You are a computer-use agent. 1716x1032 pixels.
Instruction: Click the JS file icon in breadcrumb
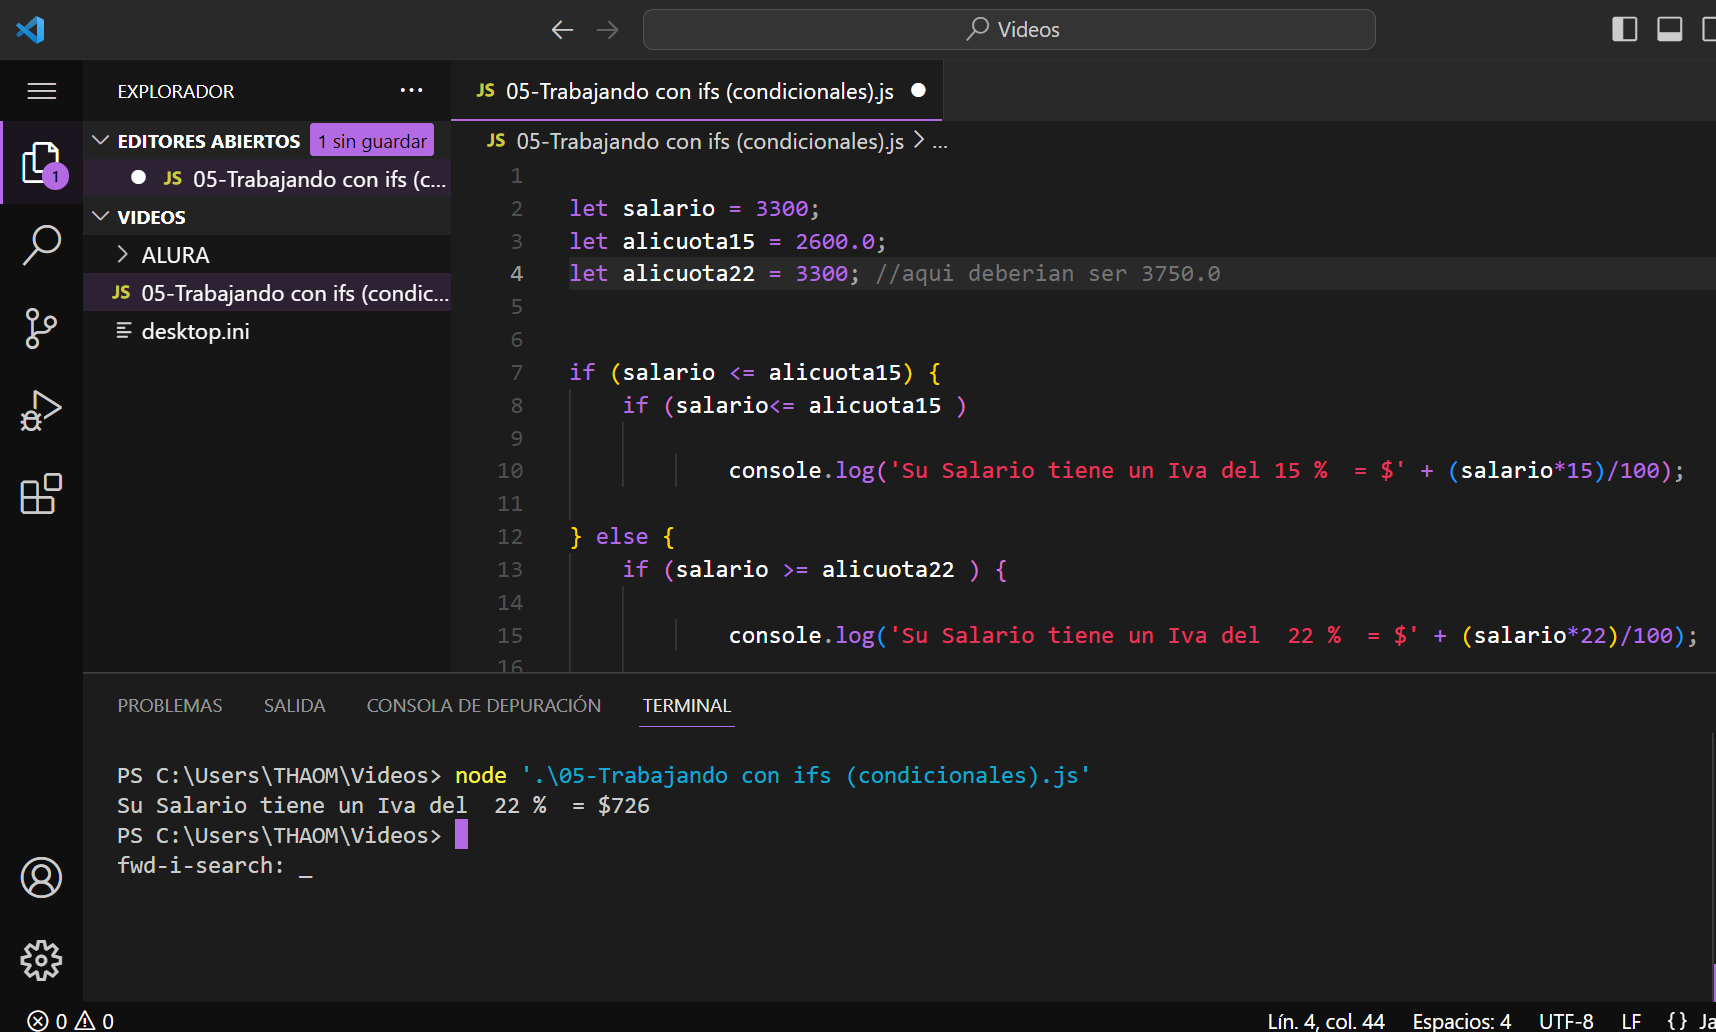tap(496, 141)
